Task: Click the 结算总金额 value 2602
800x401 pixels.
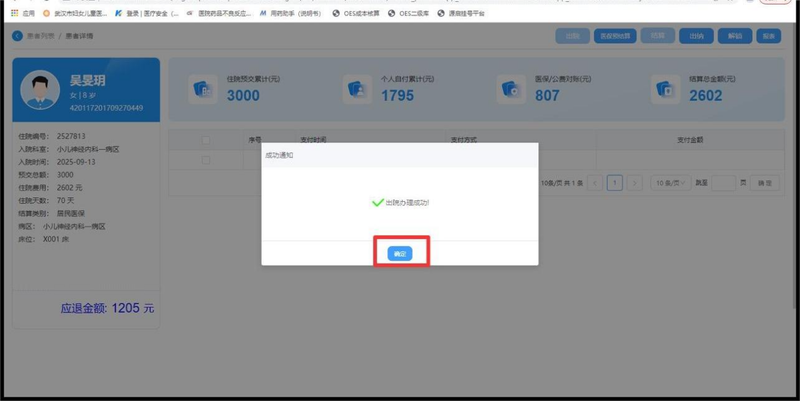Action: [706, 95]
